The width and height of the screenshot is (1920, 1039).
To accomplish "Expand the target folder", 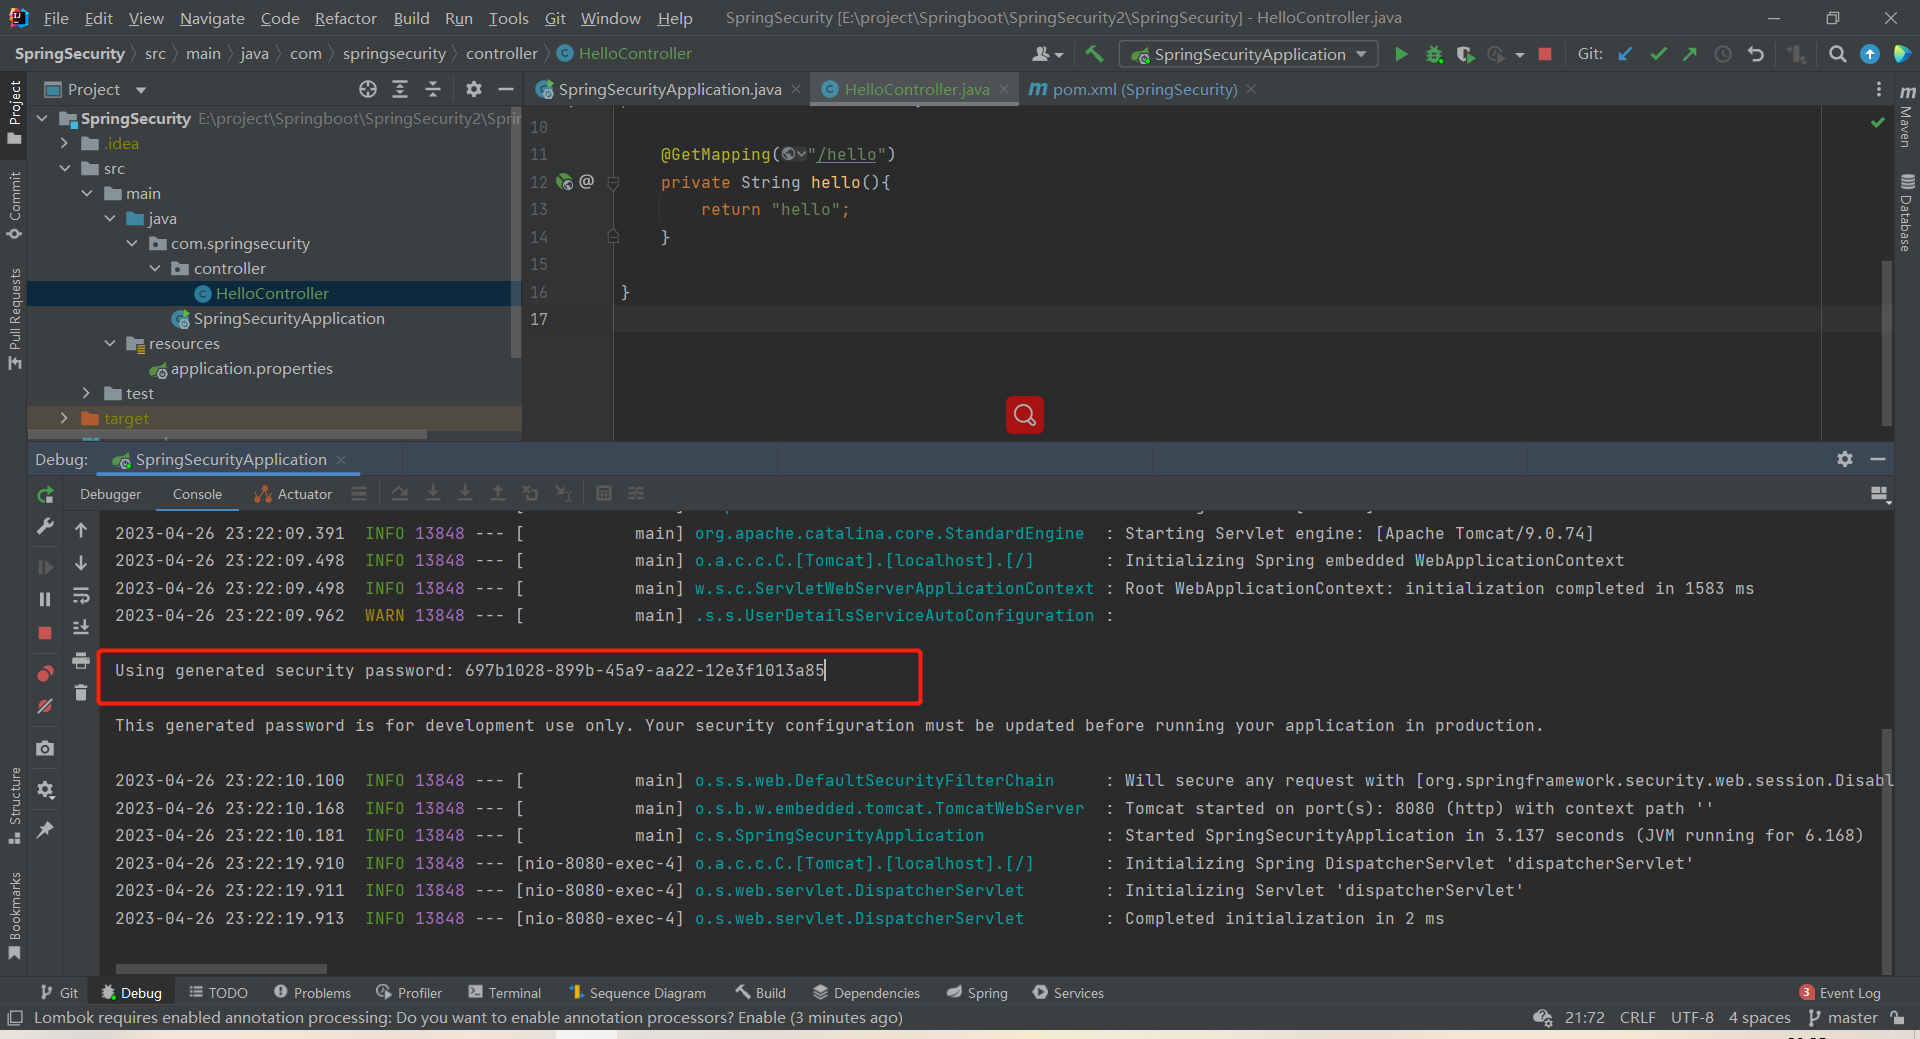I will point(64,418).
